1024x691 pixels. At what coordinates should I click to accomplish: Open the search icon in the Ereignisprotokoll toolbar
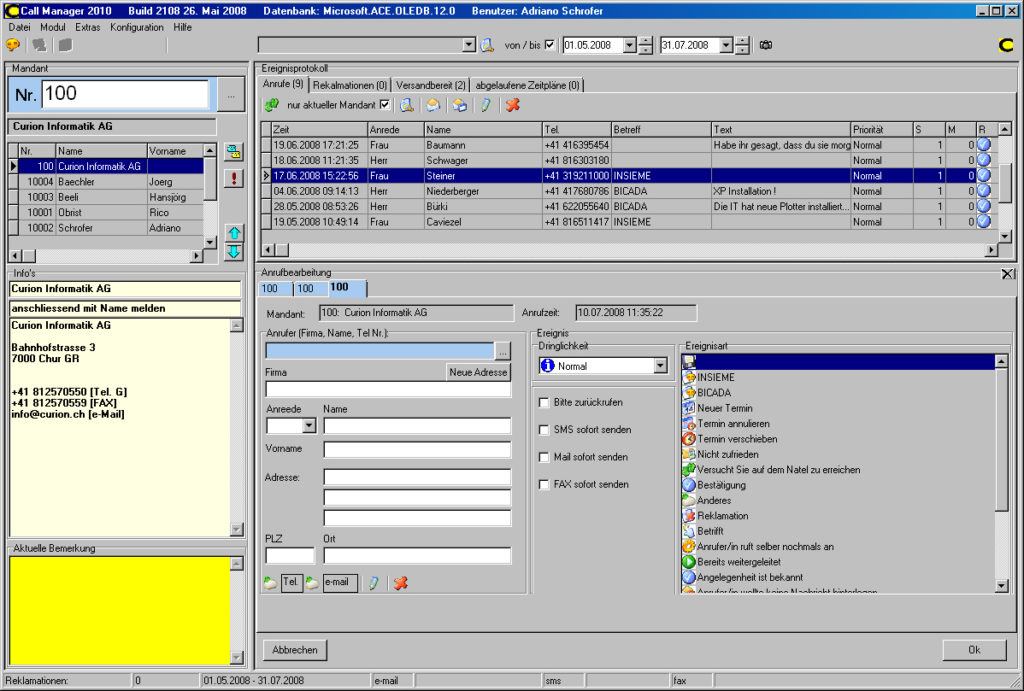click(406, 104)
